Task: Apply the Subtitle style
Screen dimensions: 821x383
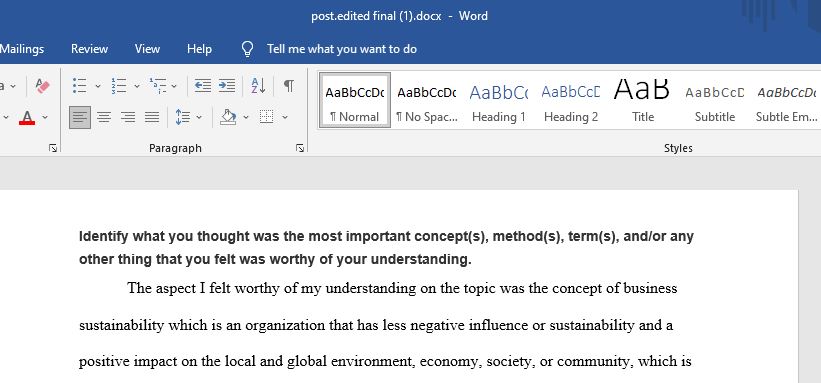Action: tap(715, 100)
